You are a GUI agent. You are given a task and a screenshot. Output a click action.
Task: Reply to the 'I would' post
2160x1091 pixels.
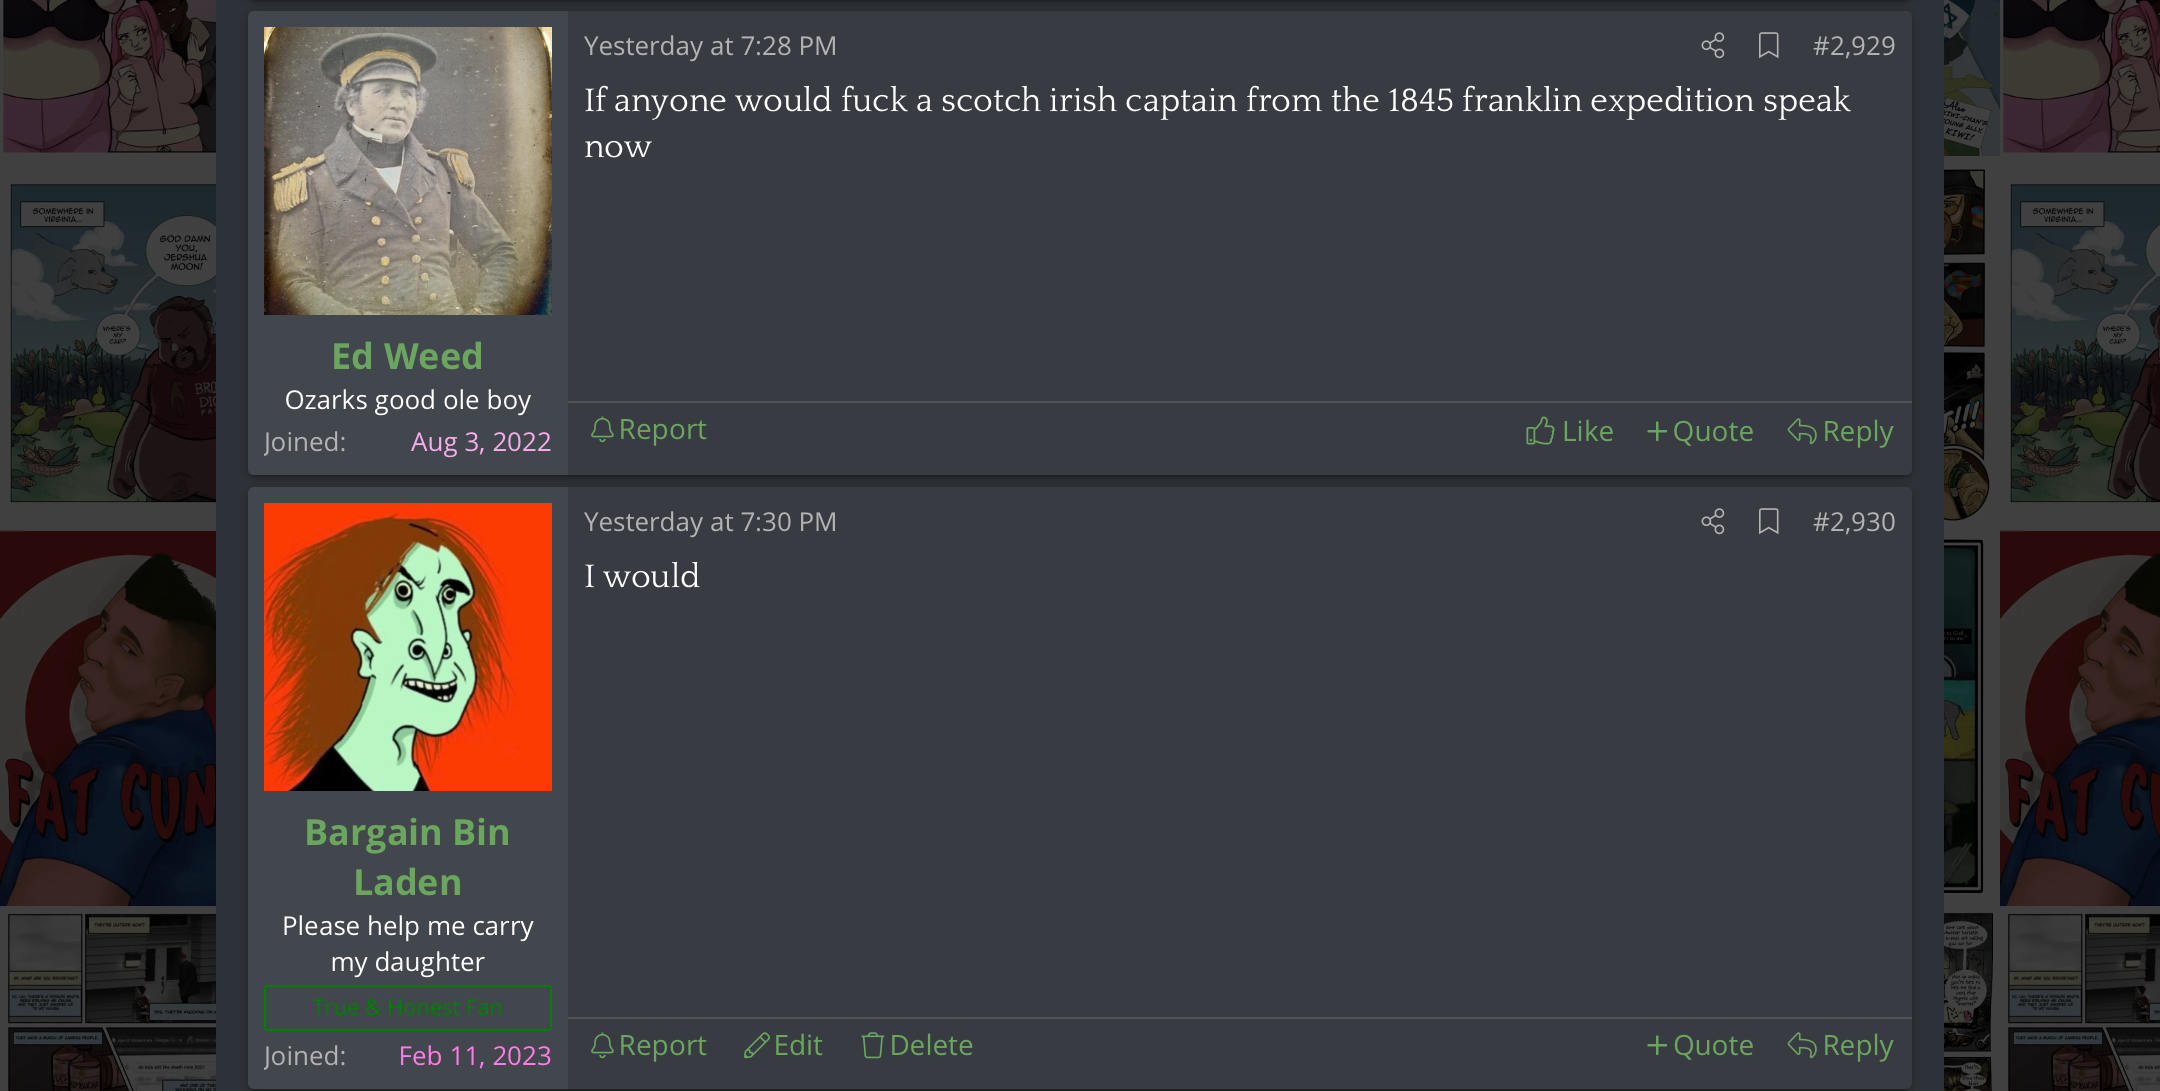[x=1840, y=1045]
